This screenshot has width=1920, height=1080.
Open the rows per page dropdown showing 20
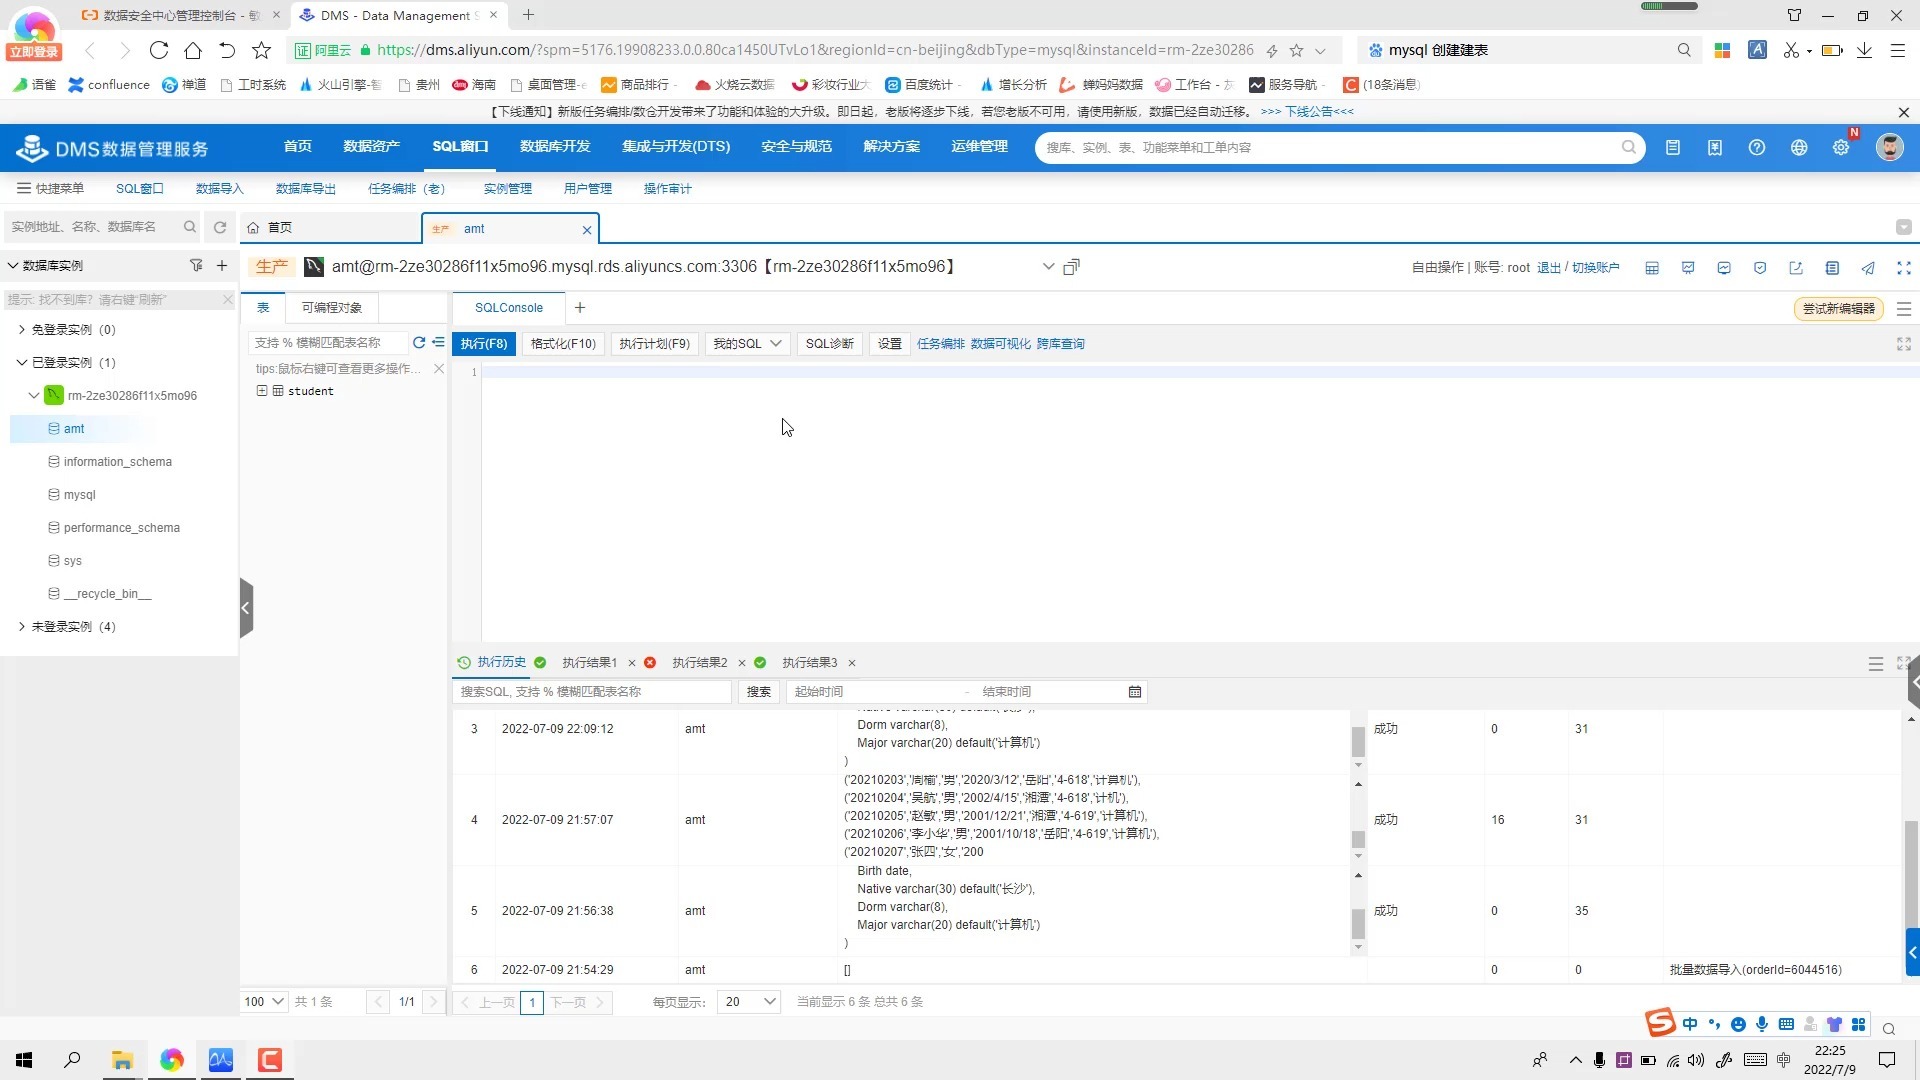coord(748,1001)
